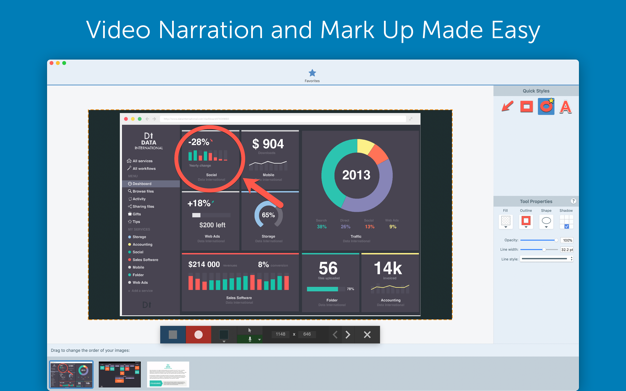This screenshot has height=391, width=626.
Task: Toggle the microphone narration button
Action: tap(250, 339)
